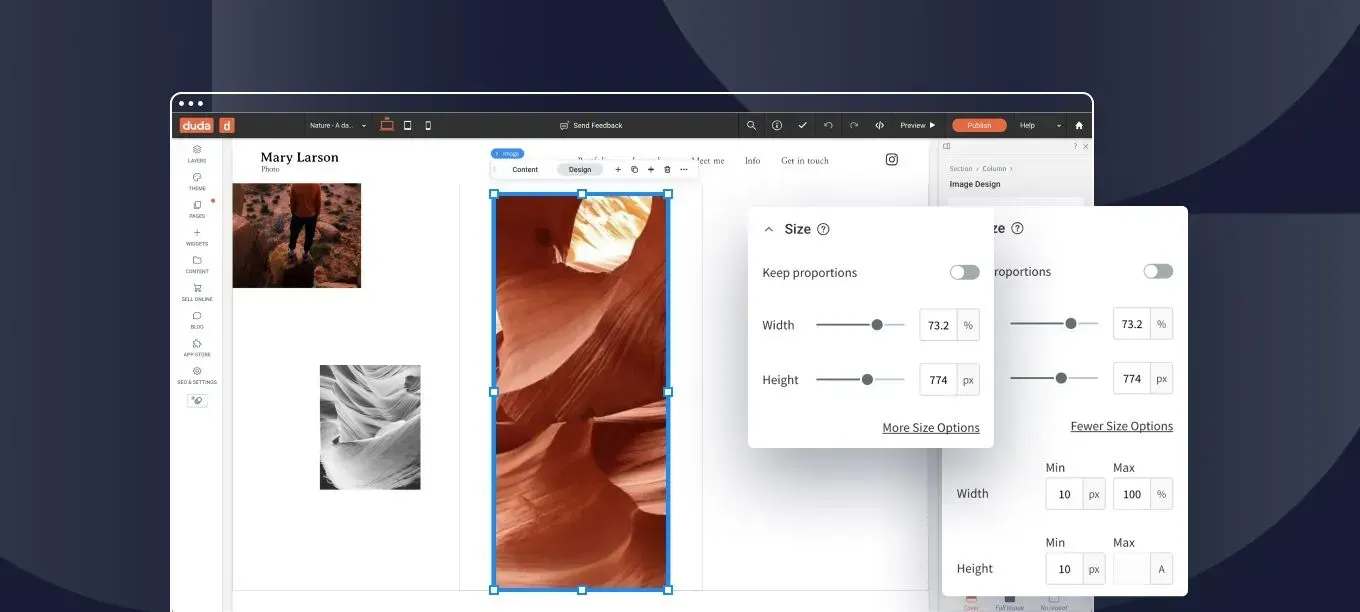The width and height of the screenshot is (1360, 612).
Task: Click Column in the breadcrumb
Action: (994, 169)
